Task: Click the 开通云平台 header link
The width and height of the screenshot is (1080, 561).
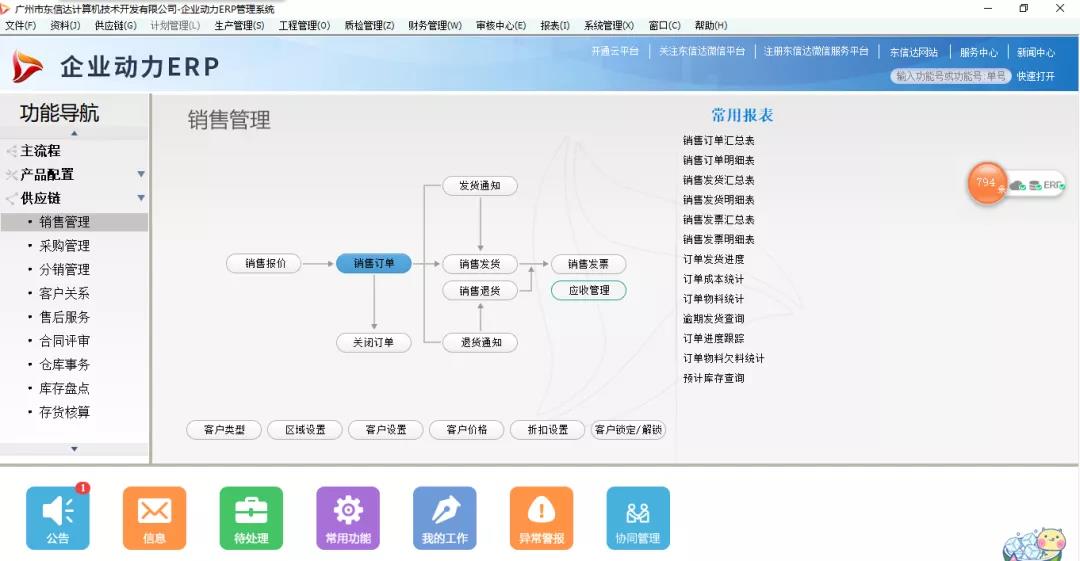Action: [x=615, y=51]
